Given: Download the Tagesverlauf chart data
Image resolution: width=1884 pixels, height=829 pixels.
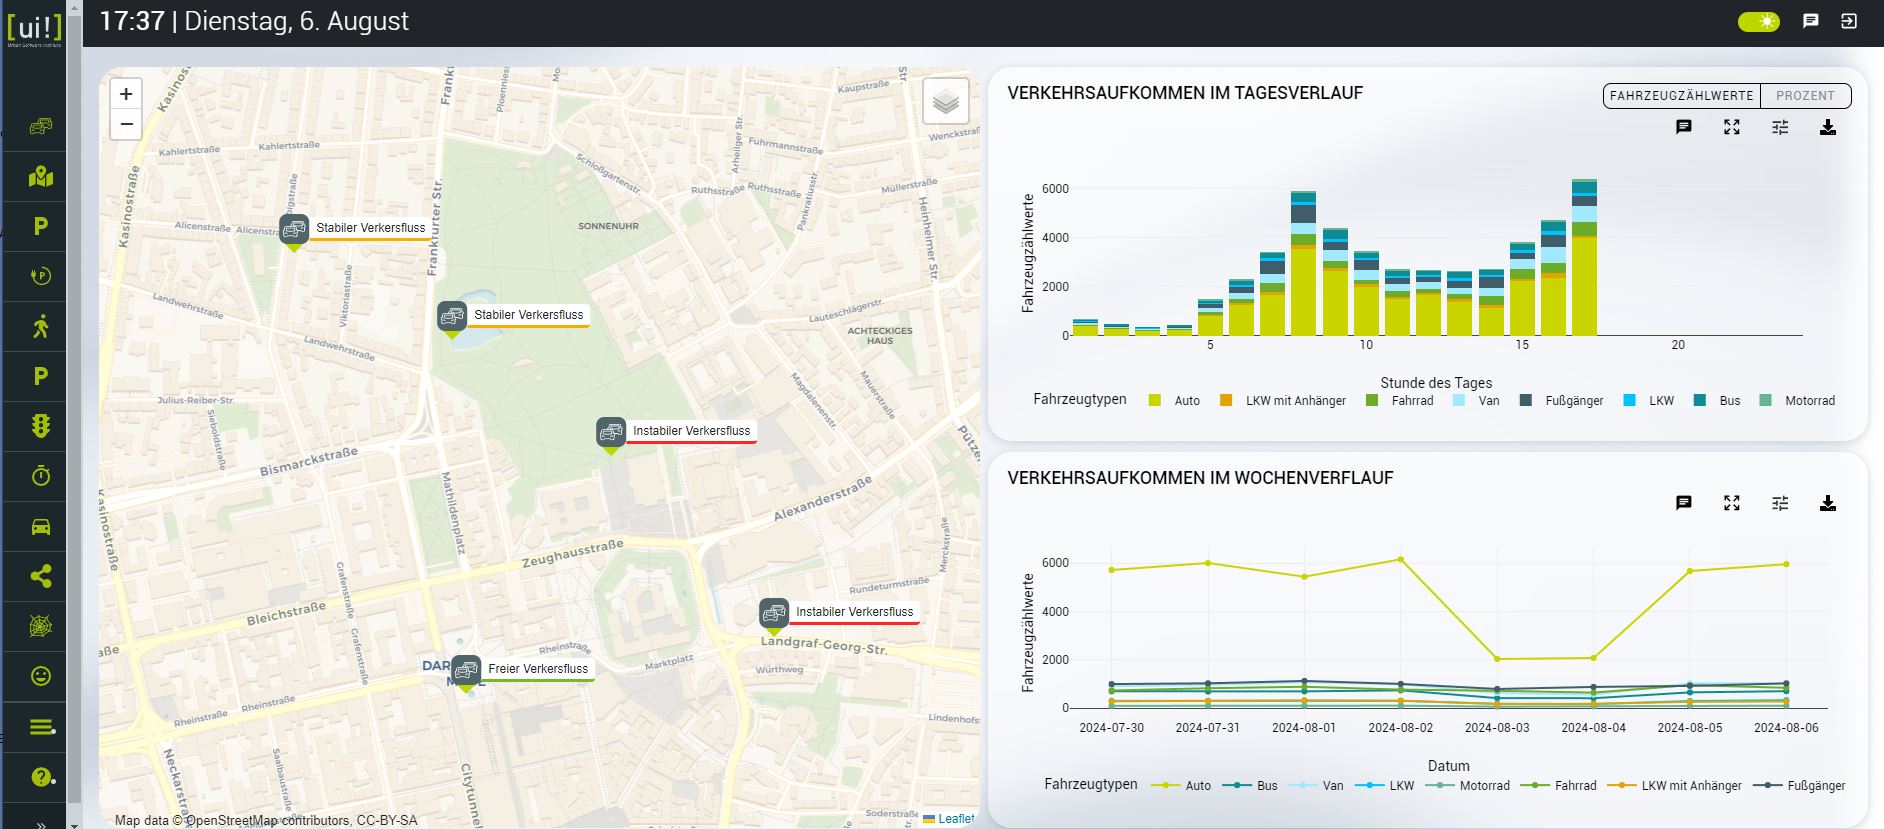Looking at the screenshot, I should (x=1827, y=127).
